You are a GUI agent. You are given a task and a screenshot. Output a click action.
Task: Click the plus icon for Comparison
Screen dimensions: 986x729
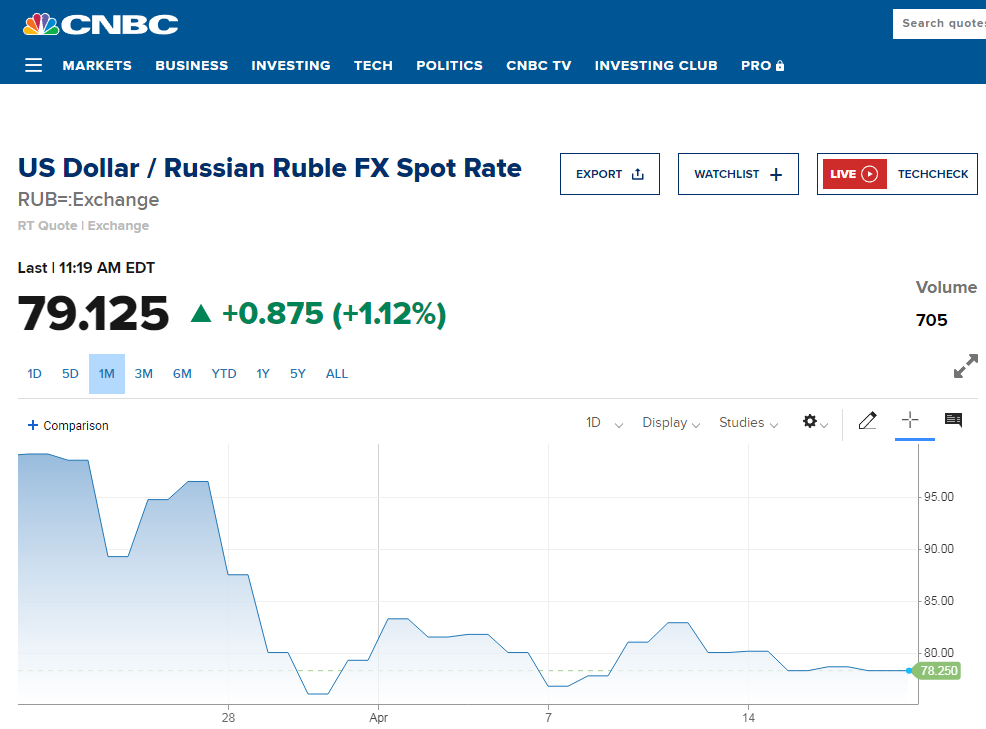(x=33, y=425)
